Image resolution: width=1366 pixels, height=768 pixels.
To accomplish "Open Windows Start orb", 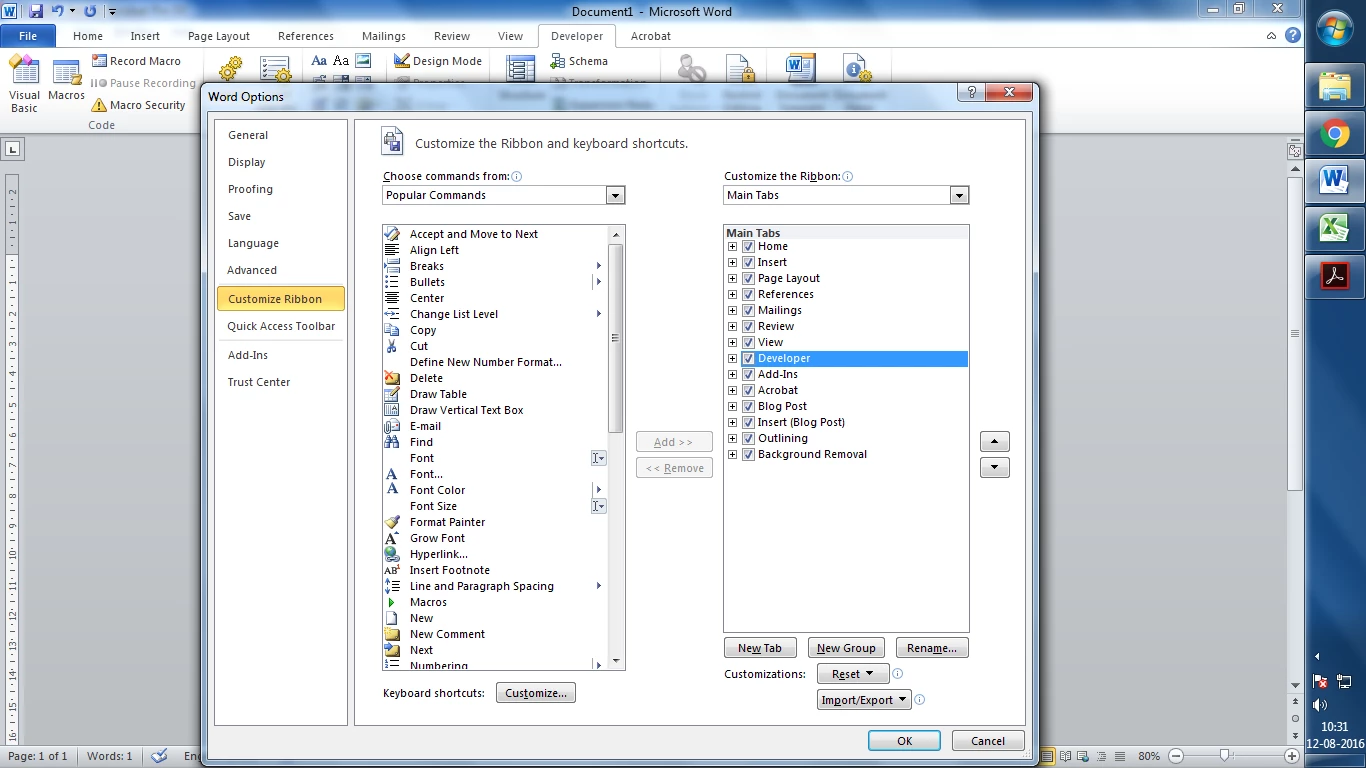I will pos(1335,29).
